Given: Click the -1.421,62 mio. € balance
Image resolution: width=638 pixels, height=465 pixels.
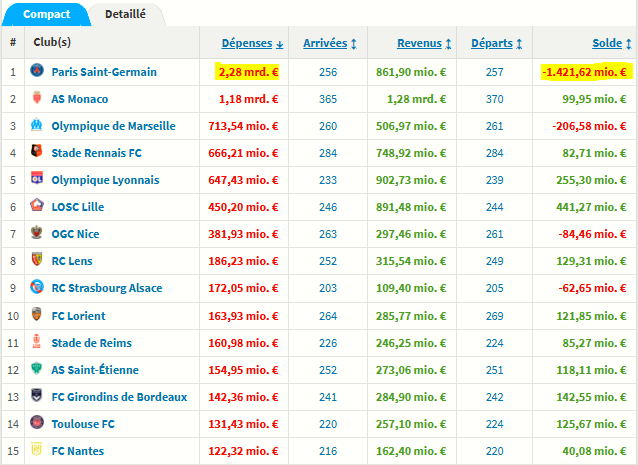Looking at the screenshot, I should (584, 72).
